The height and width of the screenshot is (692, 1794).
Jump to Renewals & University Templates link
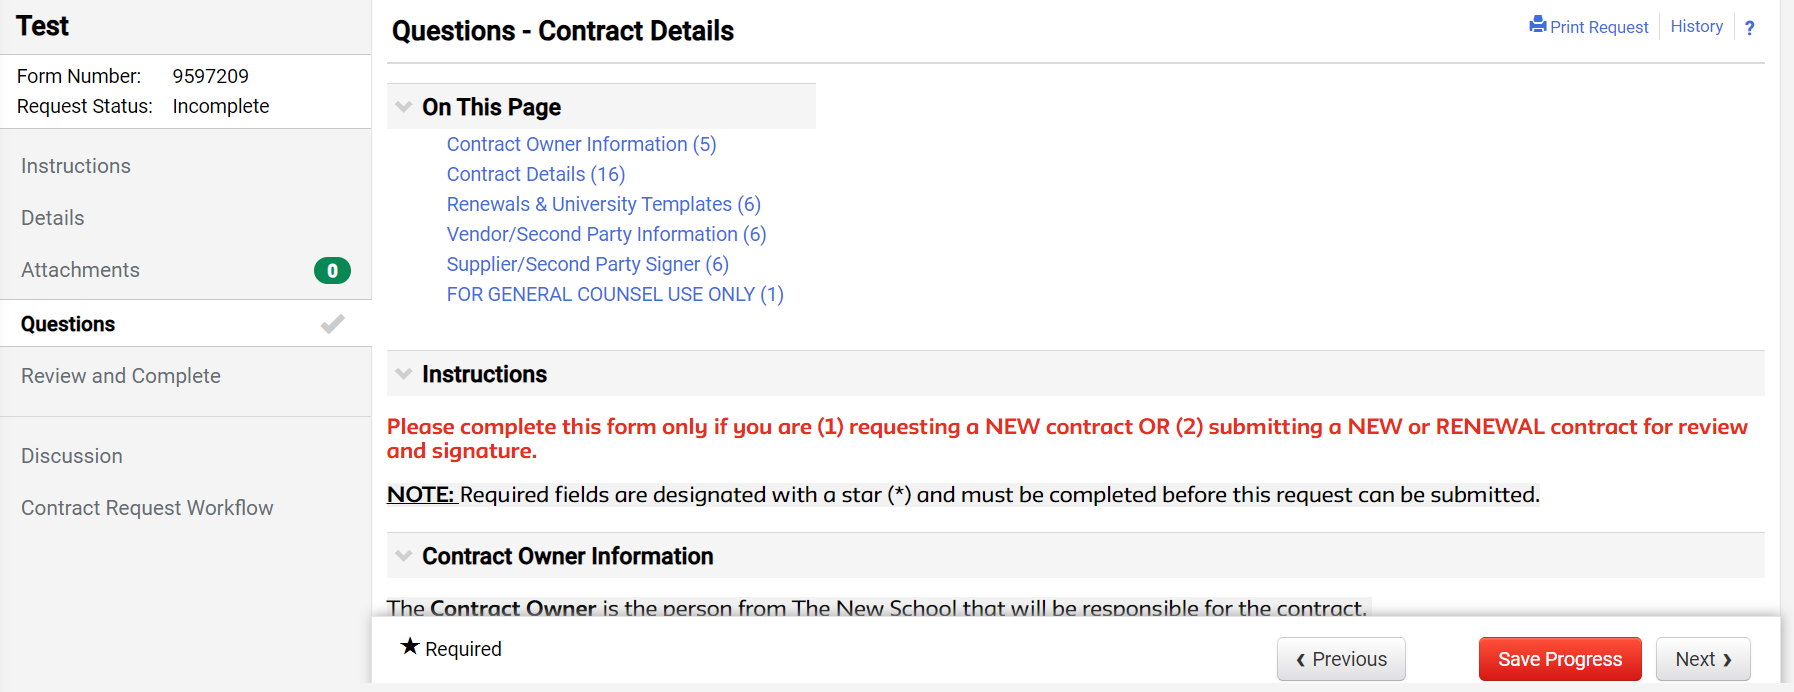point(604,204)
